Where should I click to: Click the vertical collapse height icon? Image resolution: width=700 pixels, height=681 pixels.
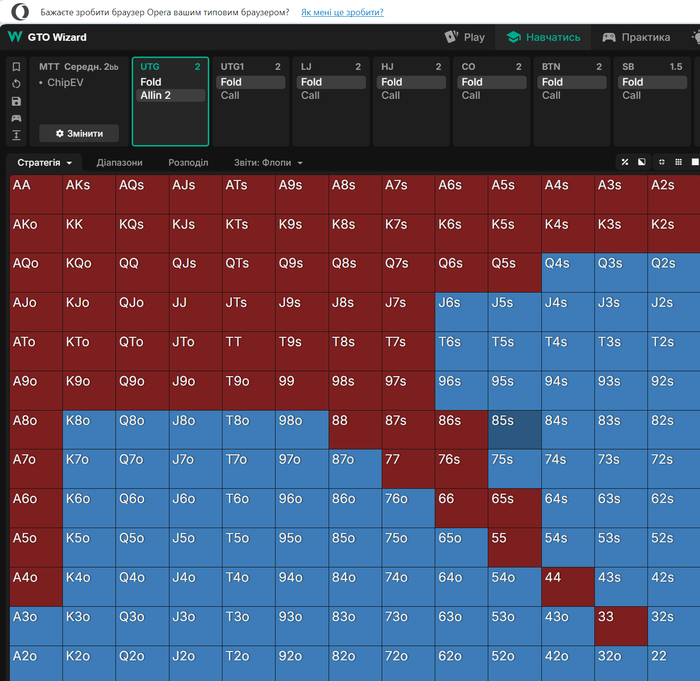pyautogui.click(x=17, y=135)
